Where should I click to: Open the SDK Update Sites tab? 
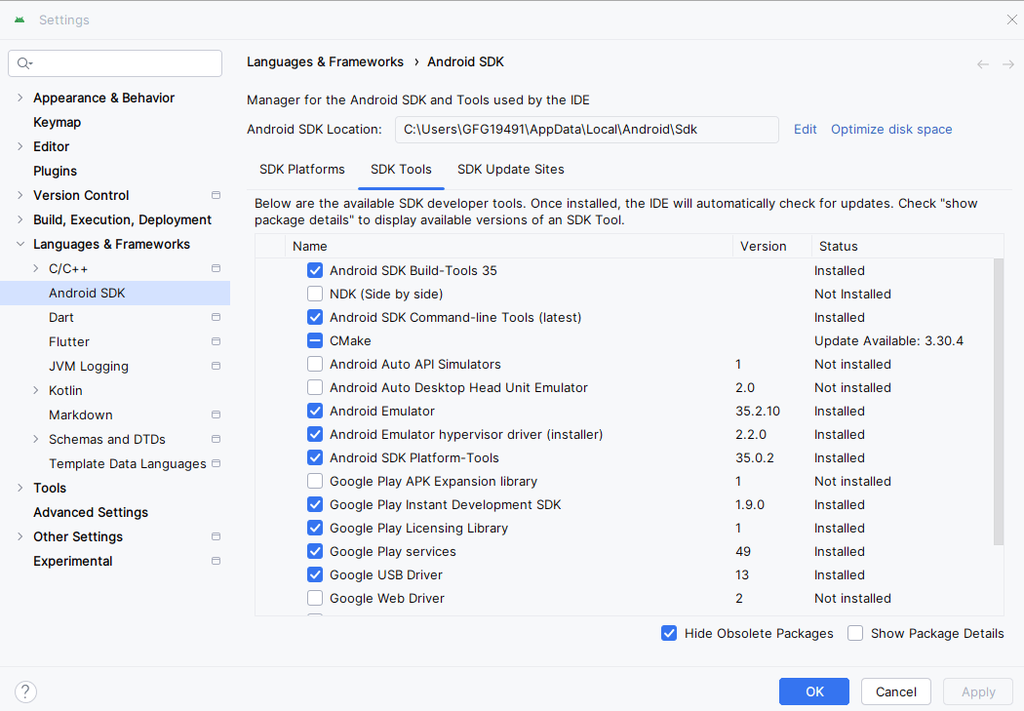coord(510,169)
